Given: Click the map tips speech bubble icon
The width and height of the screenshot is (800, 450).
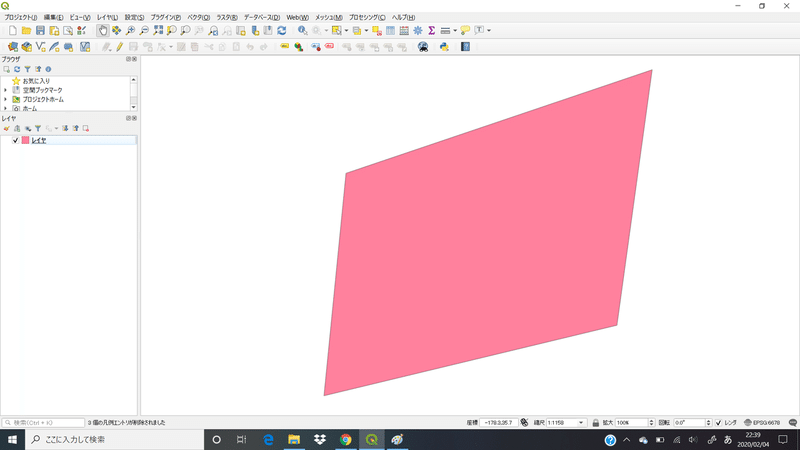Looking at the screenshot, I should tap(465, 31).
